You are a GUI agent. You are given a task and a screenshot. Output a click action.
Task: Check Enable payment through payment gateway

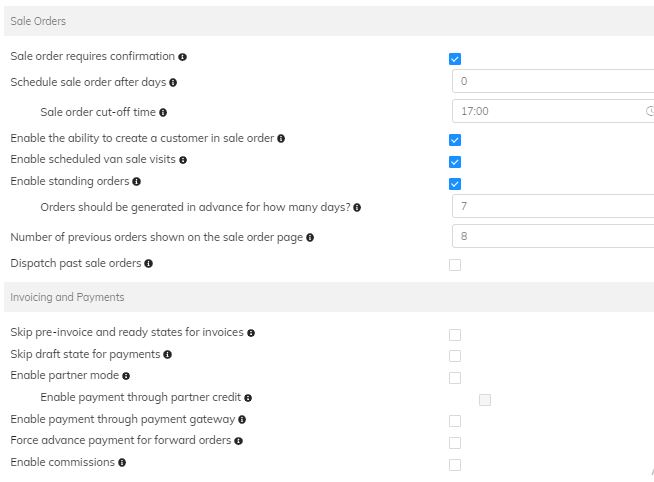pos(455,421)
